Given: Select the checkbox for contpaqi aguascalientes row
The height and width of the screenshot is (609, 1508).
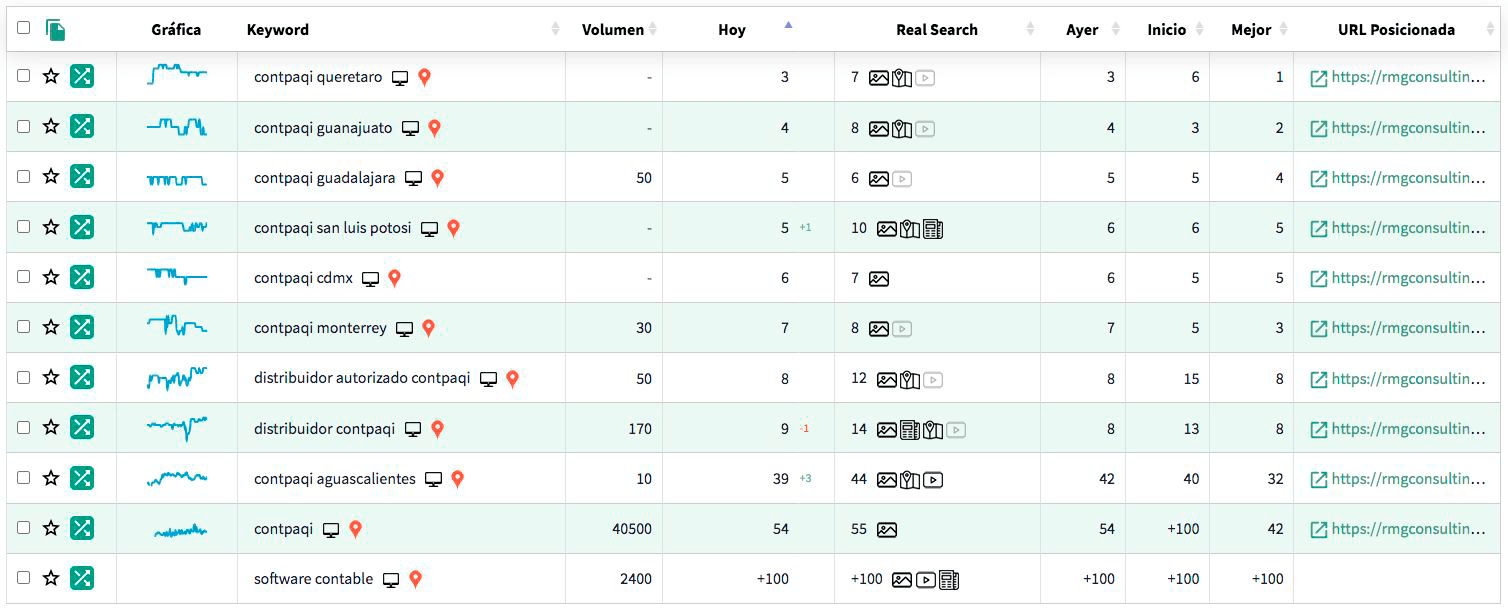Looking at the screenshot, I should point(24,478).
